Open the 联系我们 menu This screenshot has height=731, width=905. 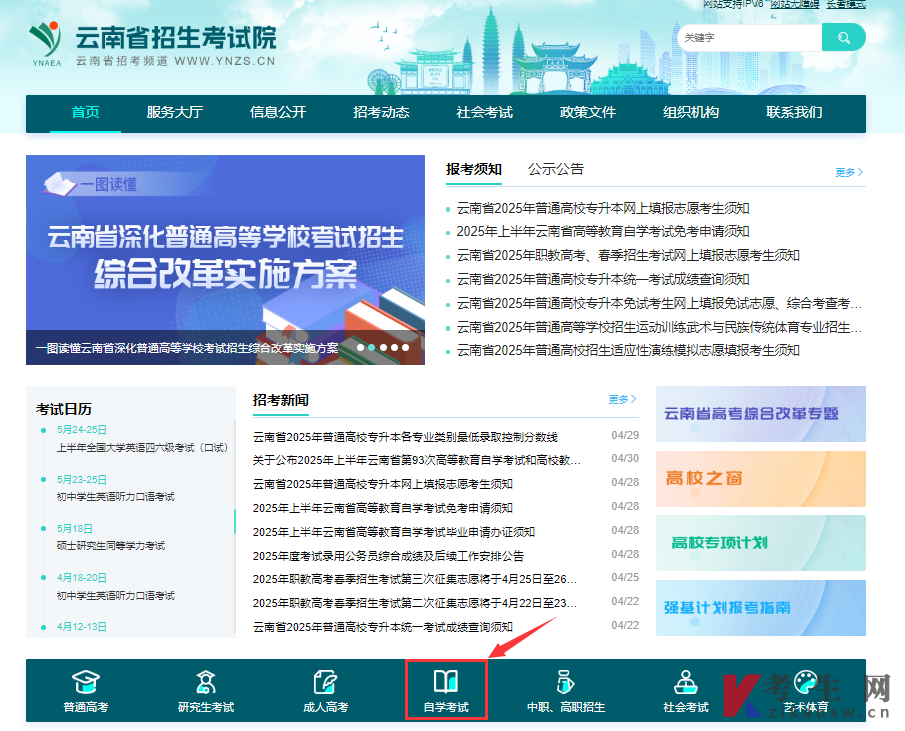tap(795, 112)
